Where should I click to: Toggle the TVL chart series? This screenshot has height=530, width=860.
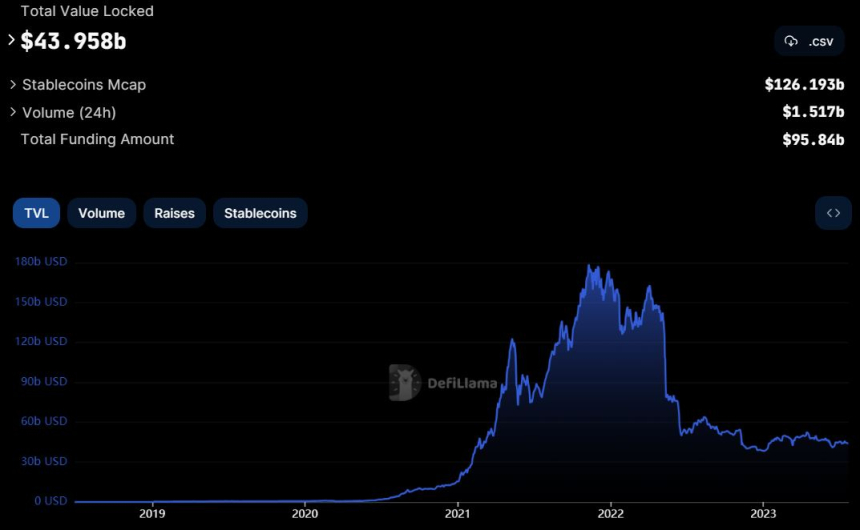tap(36, 213)
